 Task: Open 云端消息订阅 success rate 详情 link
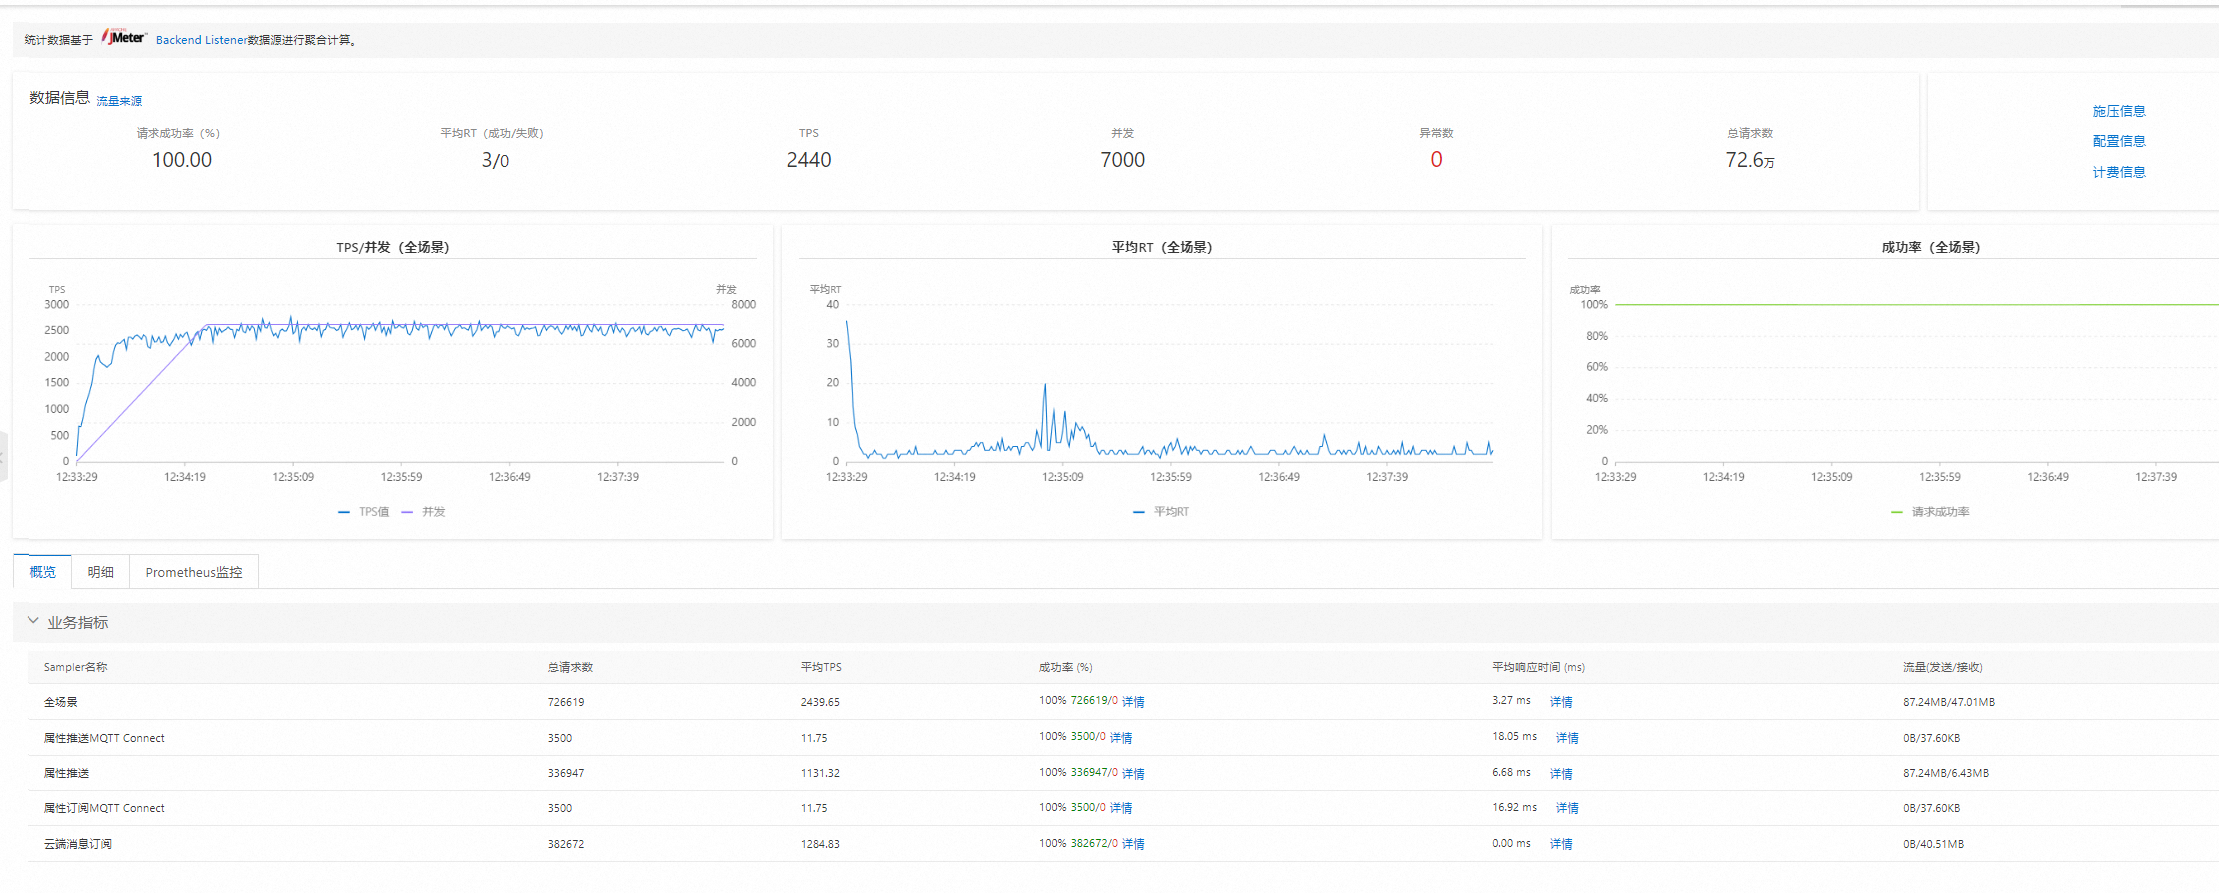(1133, 844)
